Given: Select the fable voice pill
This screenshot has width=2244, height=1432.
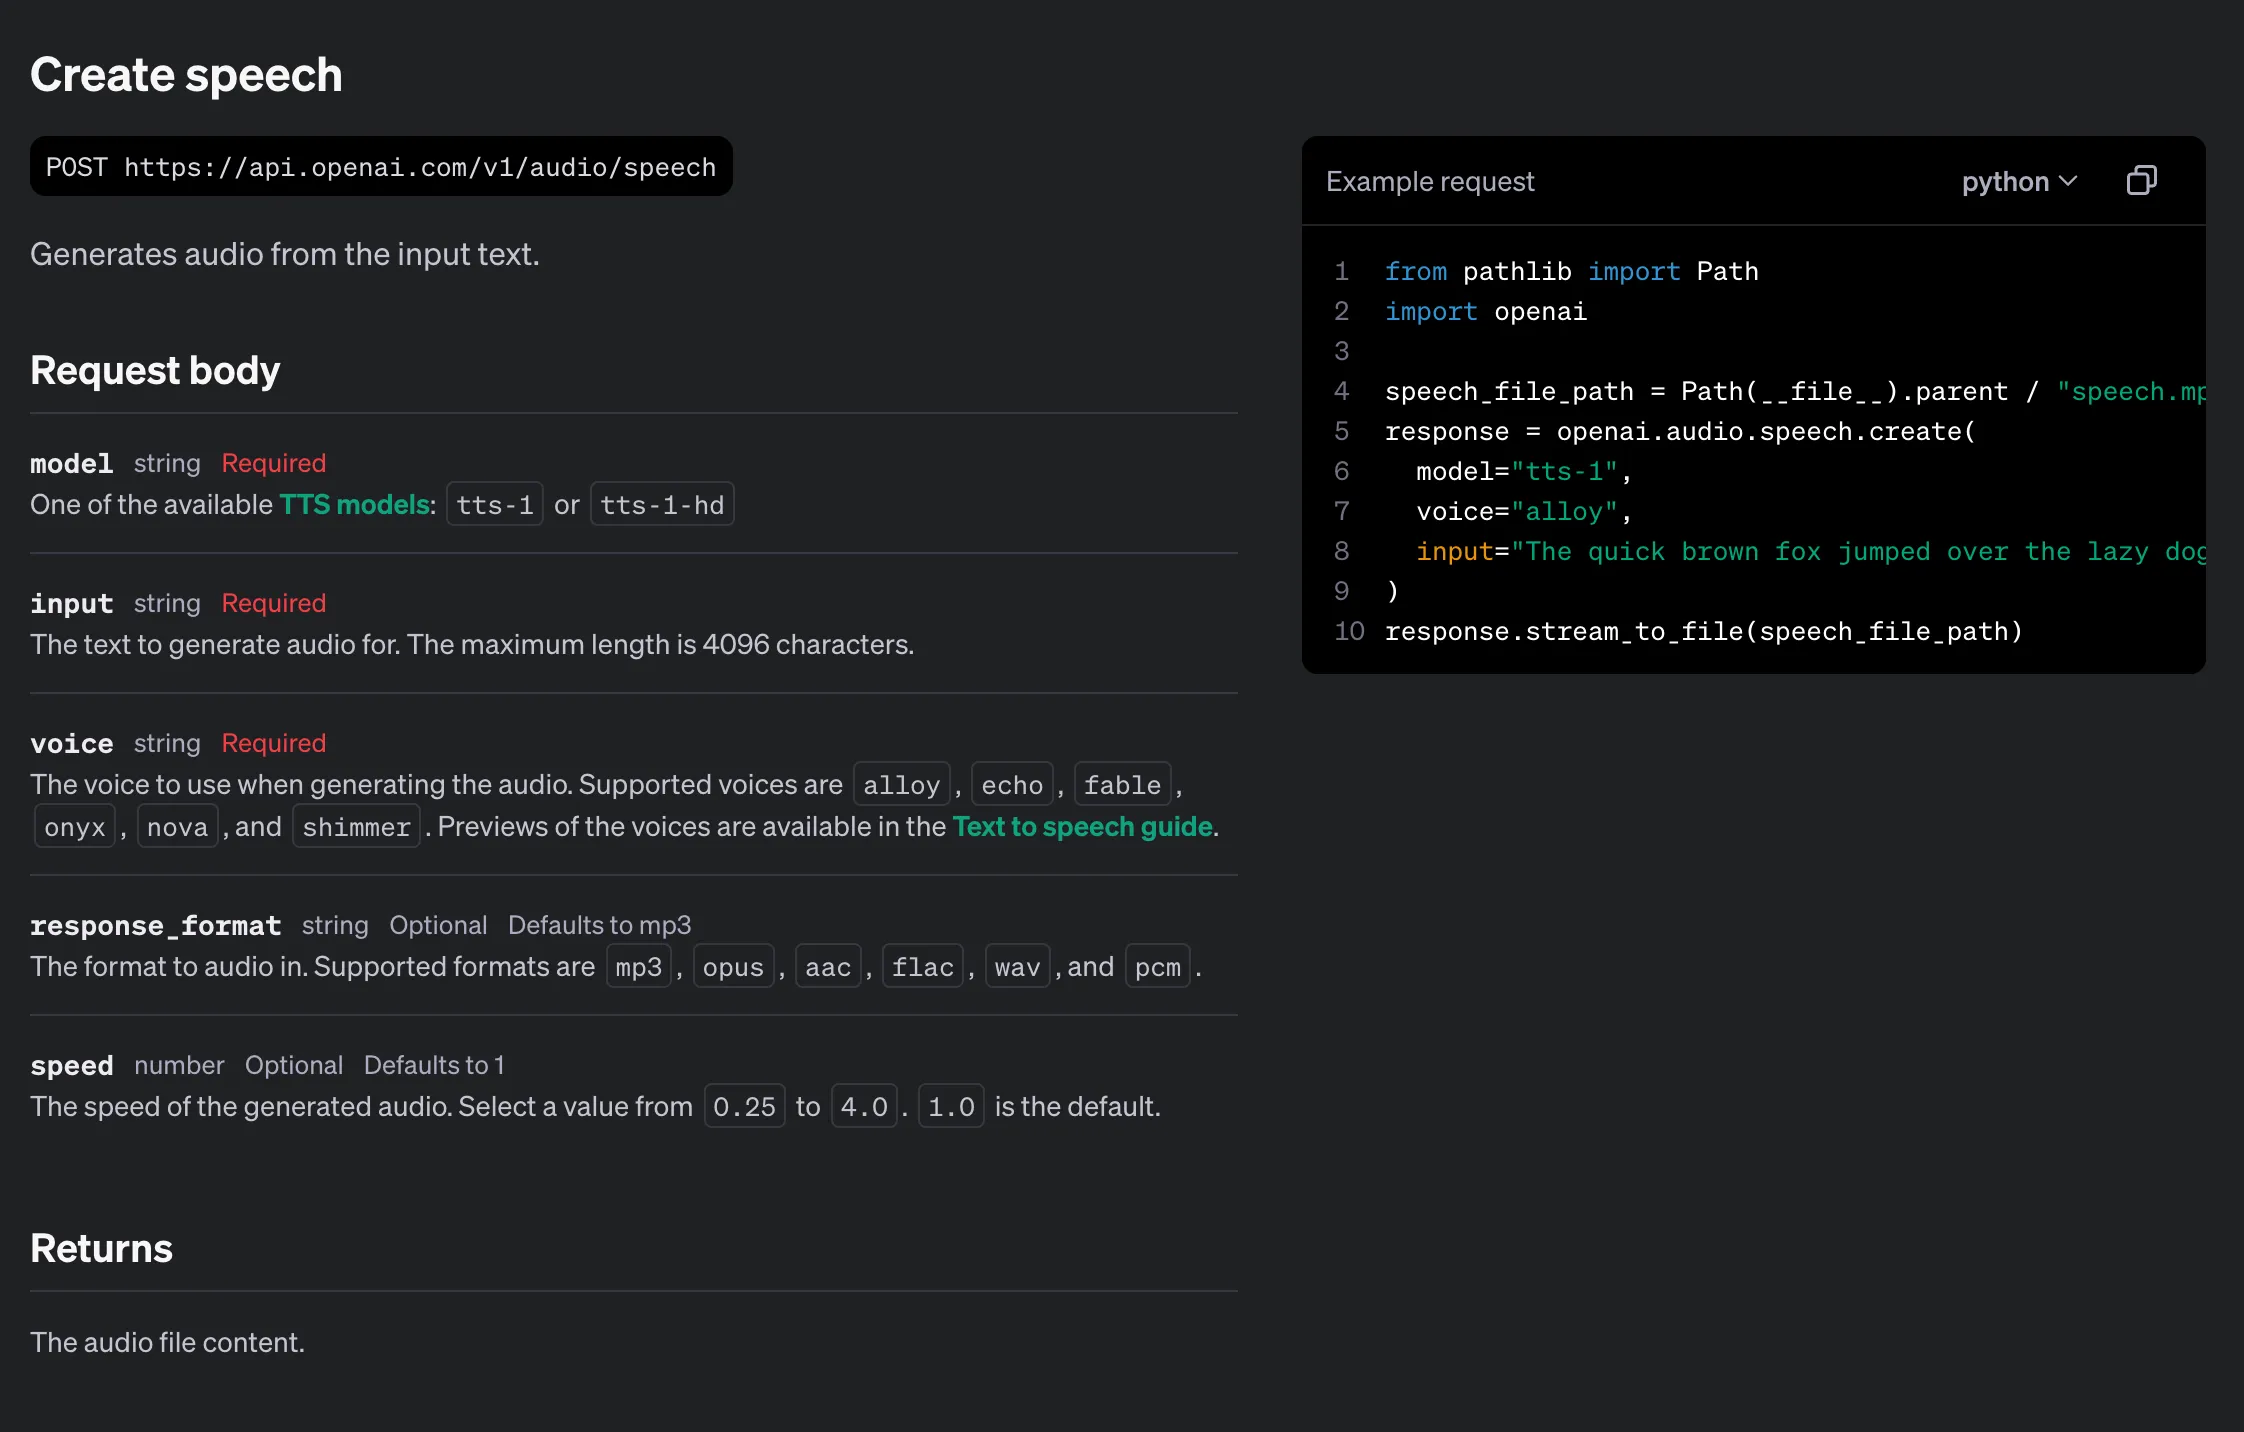Looking at the screenshot, I should point(1122,784).
